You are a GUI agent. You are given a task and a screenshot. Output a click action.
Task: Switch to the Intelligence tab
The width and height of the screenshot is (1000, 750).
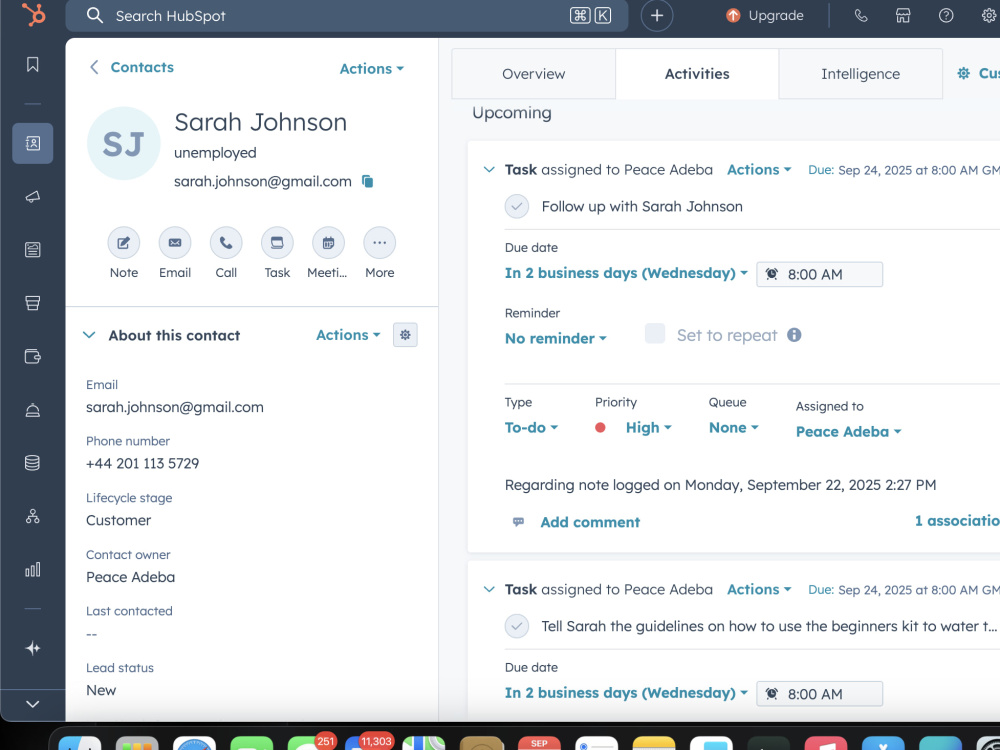[x=860, y=74]
